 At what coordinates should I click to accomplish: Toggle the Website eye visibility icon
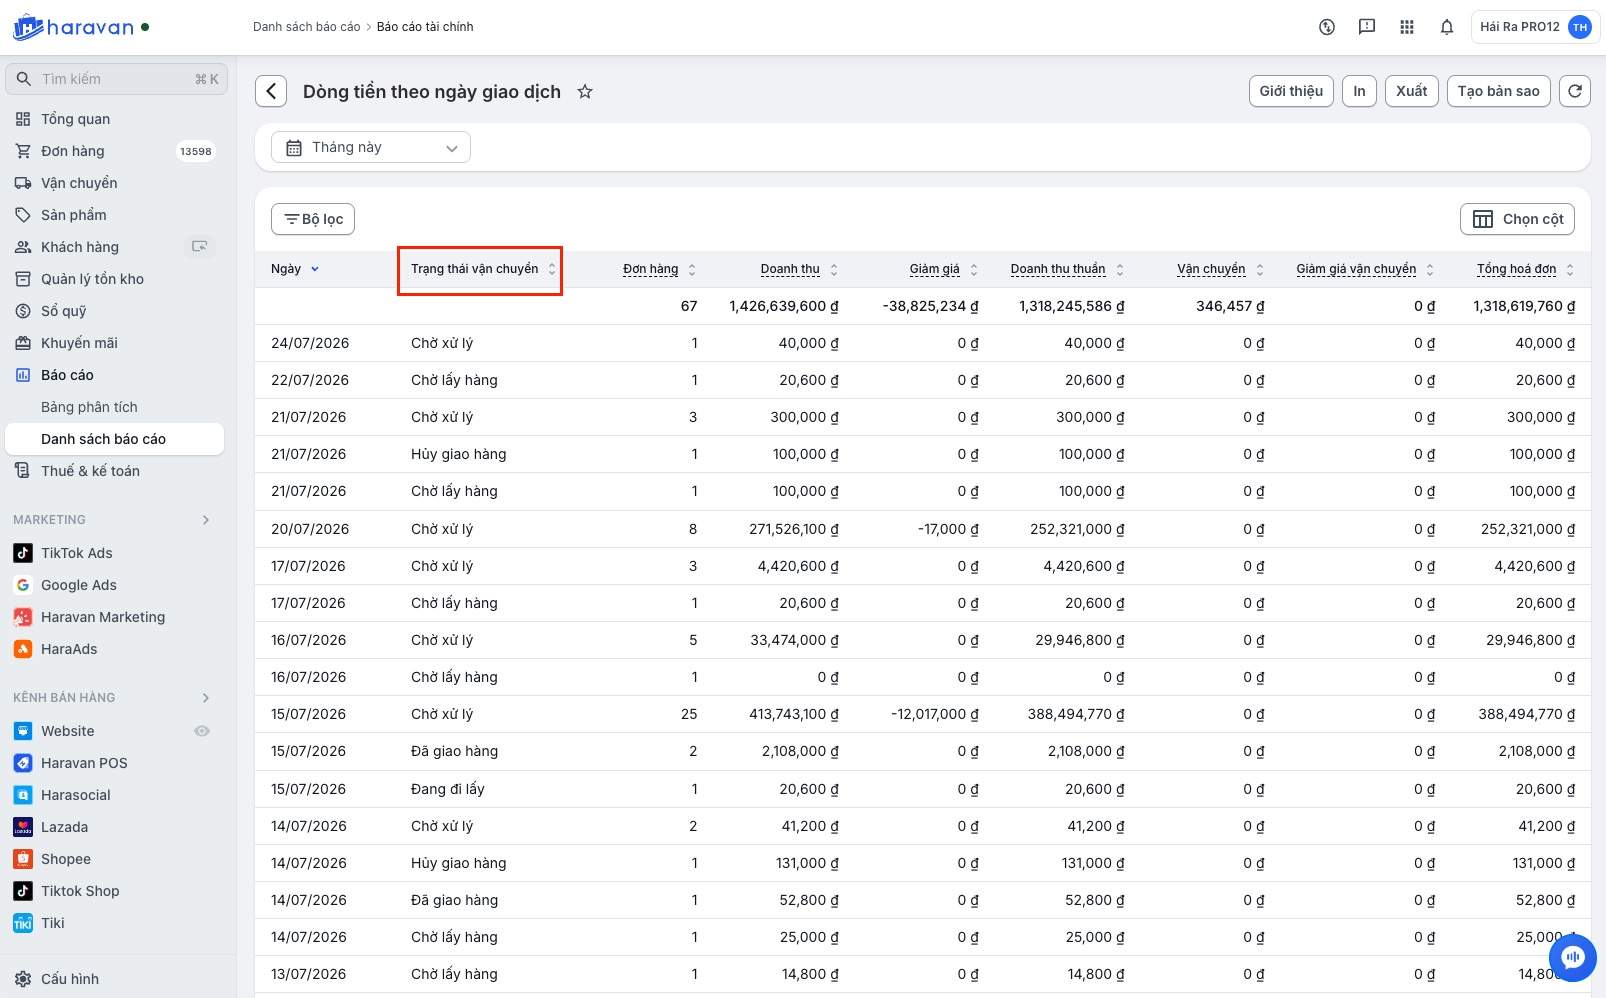202,731
